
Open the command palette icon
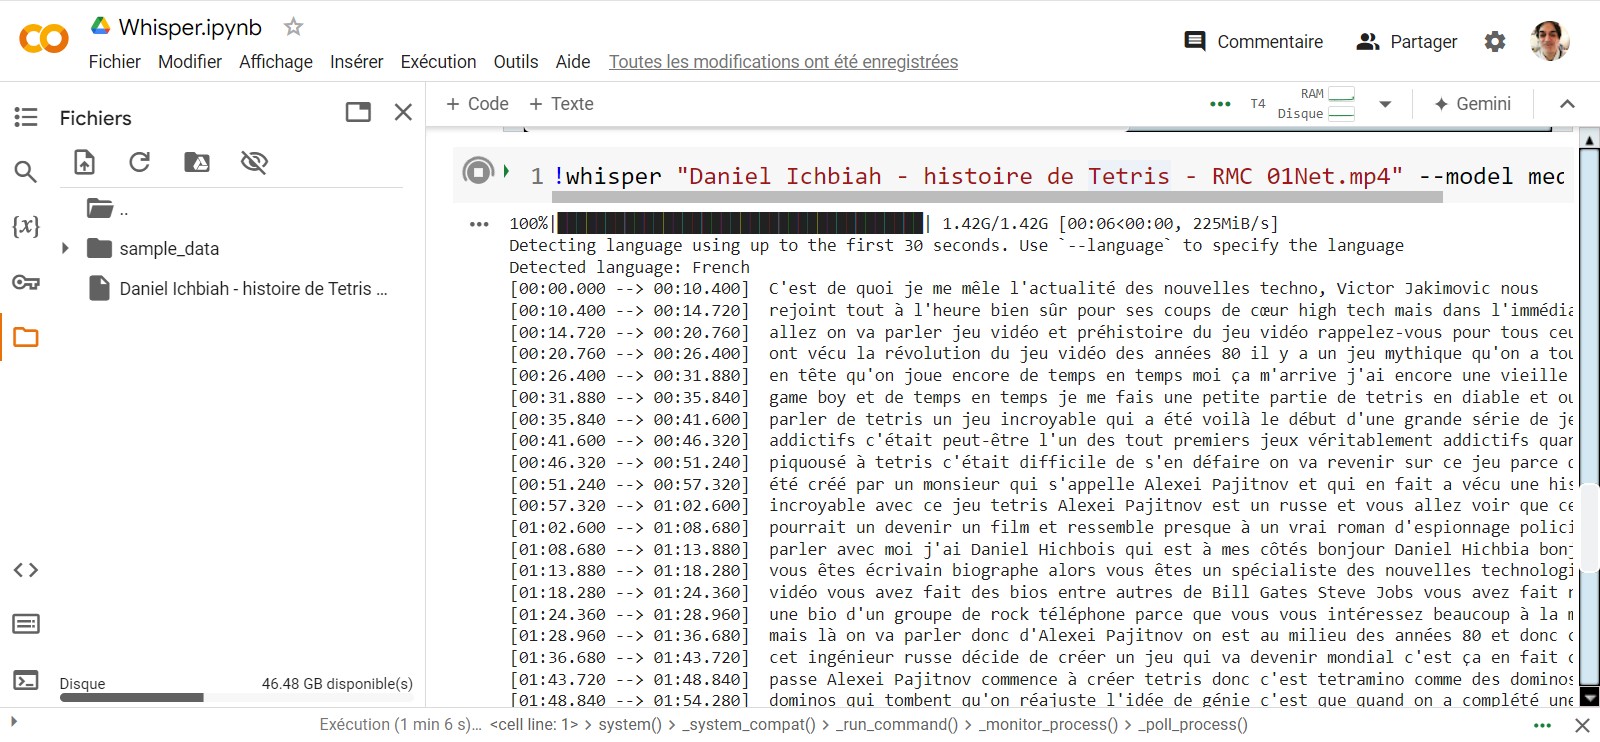click(26, 625)
